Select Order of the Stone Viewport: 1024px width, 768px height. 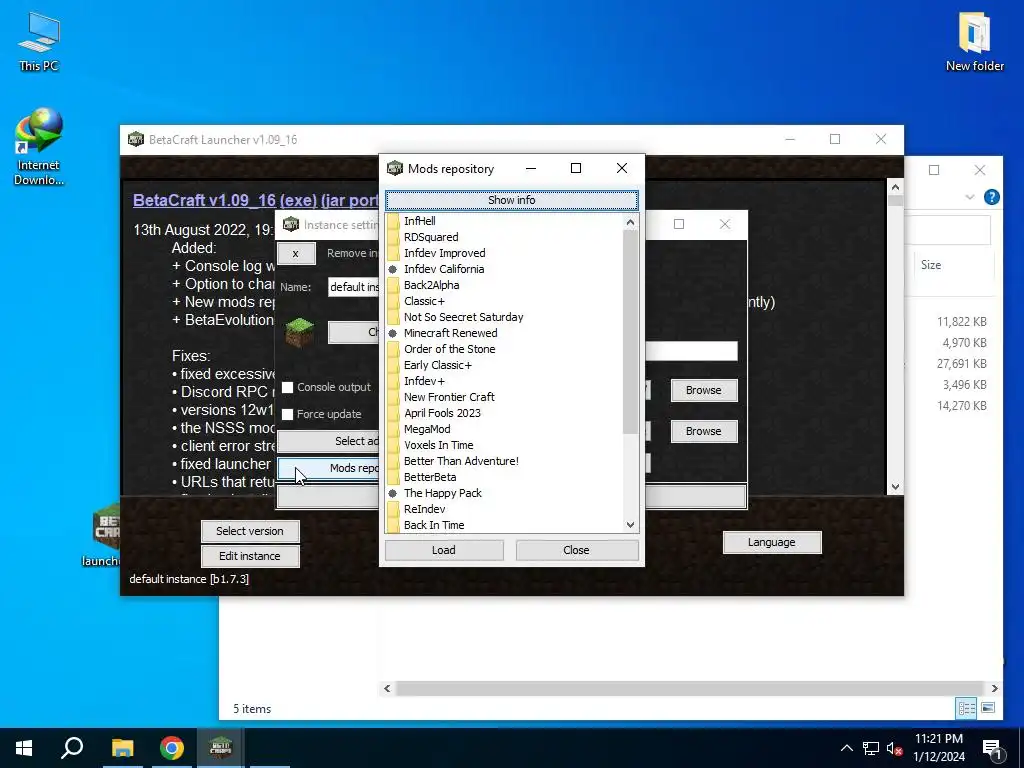[x=449, y=349]
